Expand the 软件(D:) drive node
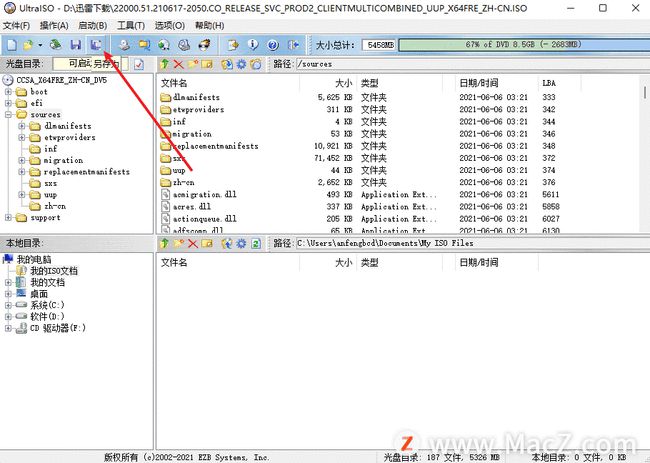 click(x=8, y=316)
